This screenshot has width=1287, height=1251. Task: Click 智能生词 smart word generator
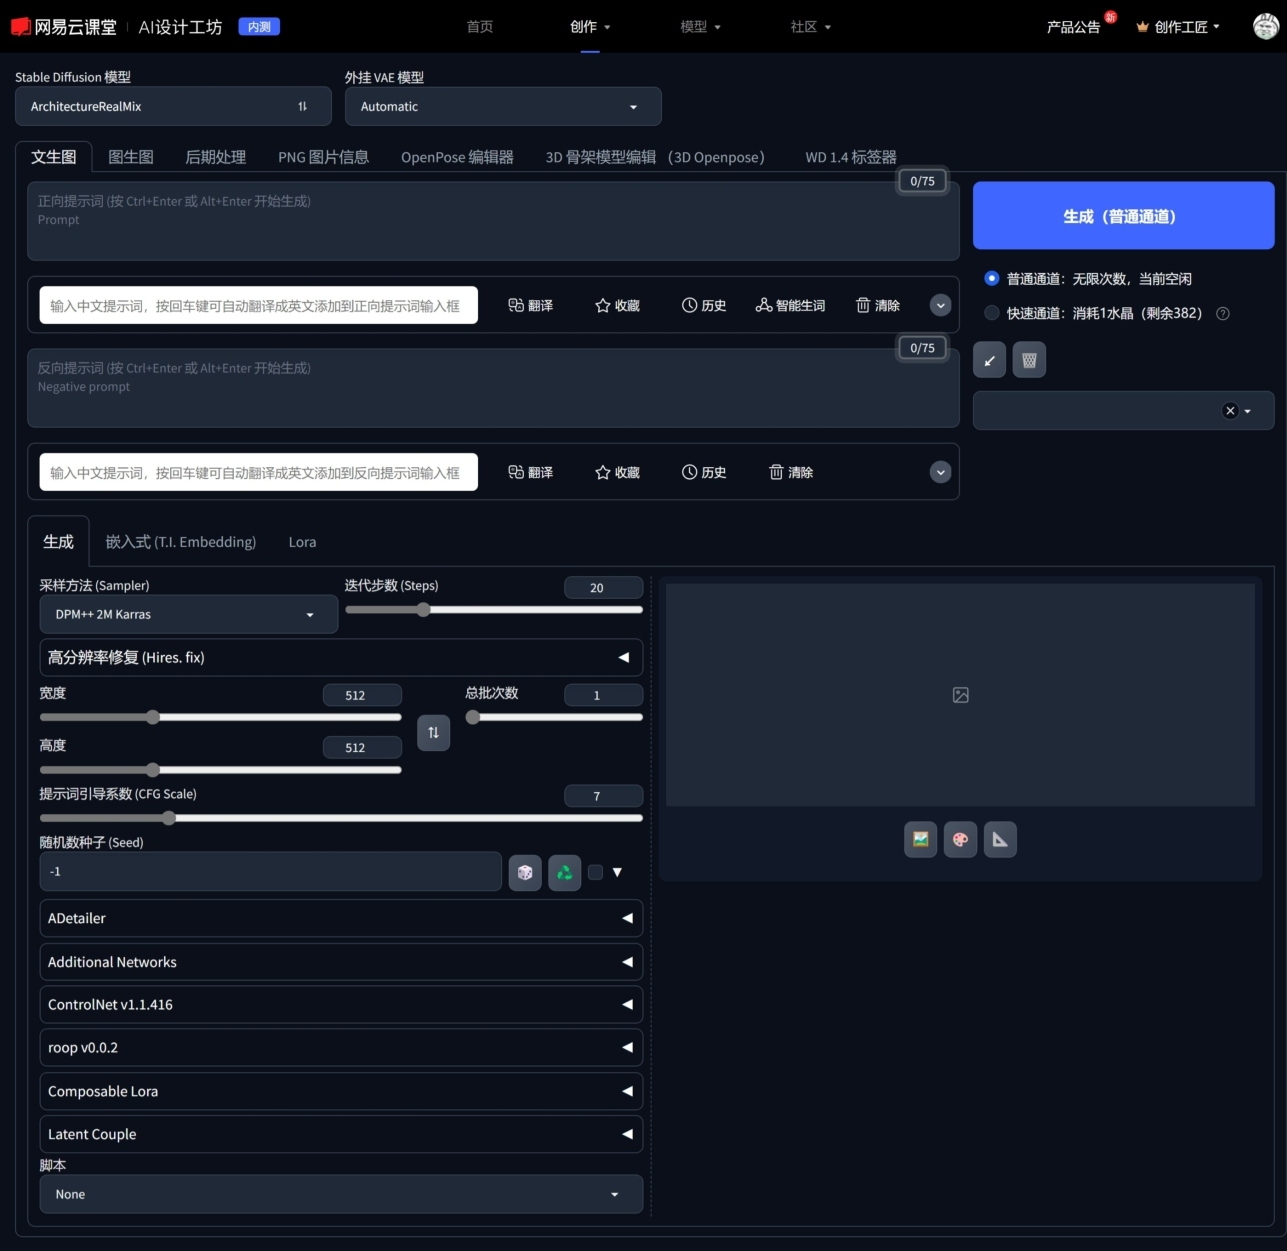[x=790, y=306]
